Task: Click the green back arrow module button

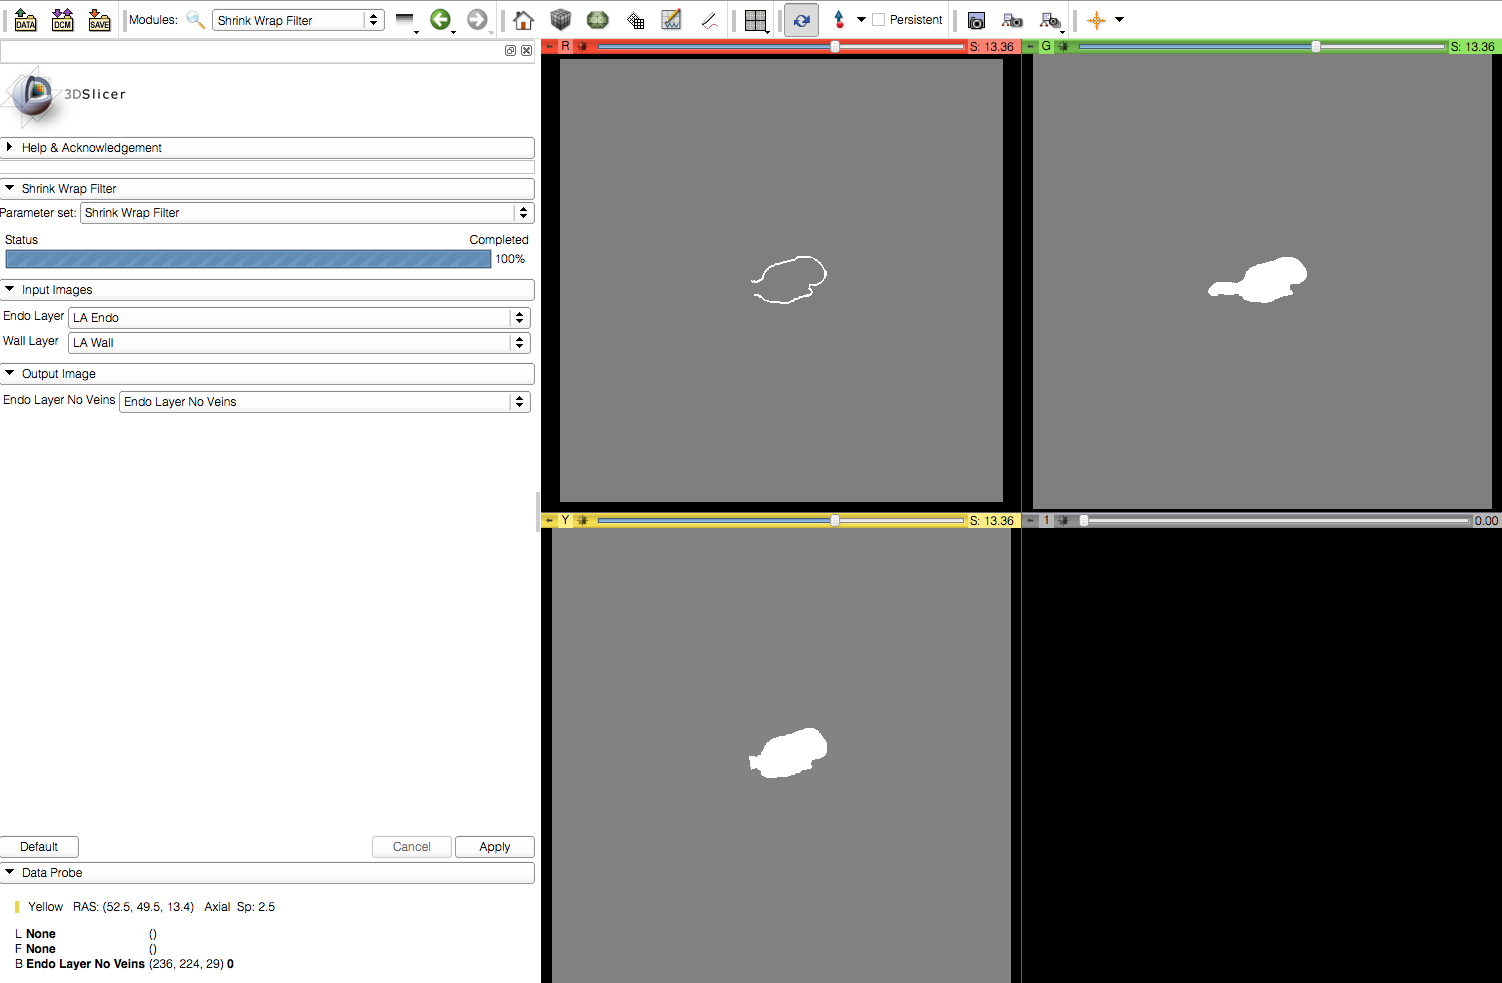Action: point(440,19)
